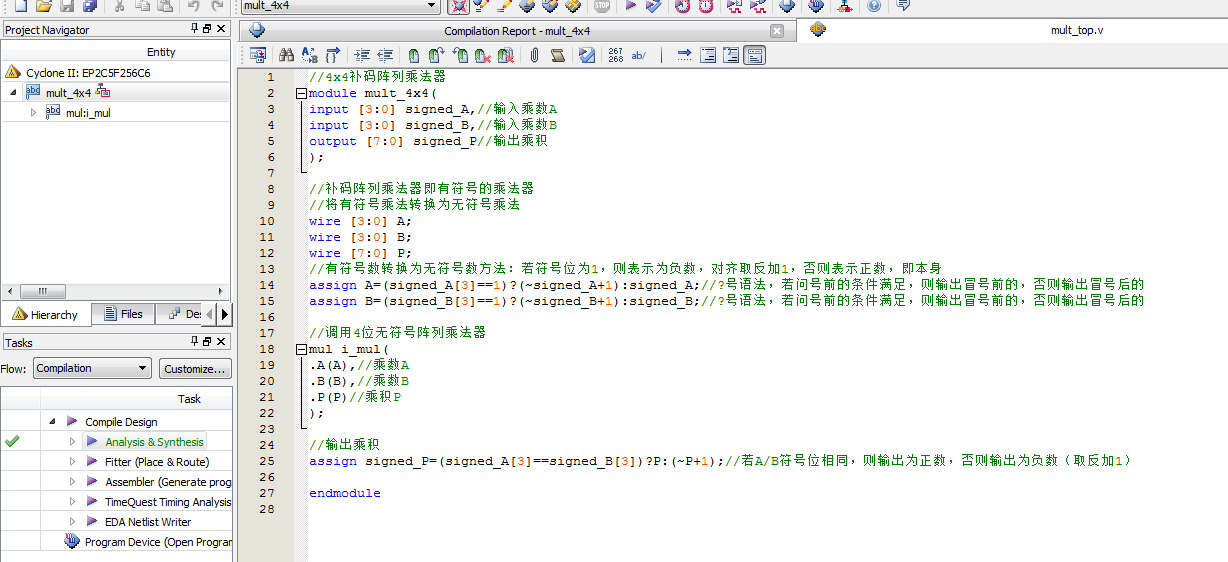Image resolution: width=1228 pixels, height=562 pixels.
Task: Select the Task column header
Action: [190, 399]
